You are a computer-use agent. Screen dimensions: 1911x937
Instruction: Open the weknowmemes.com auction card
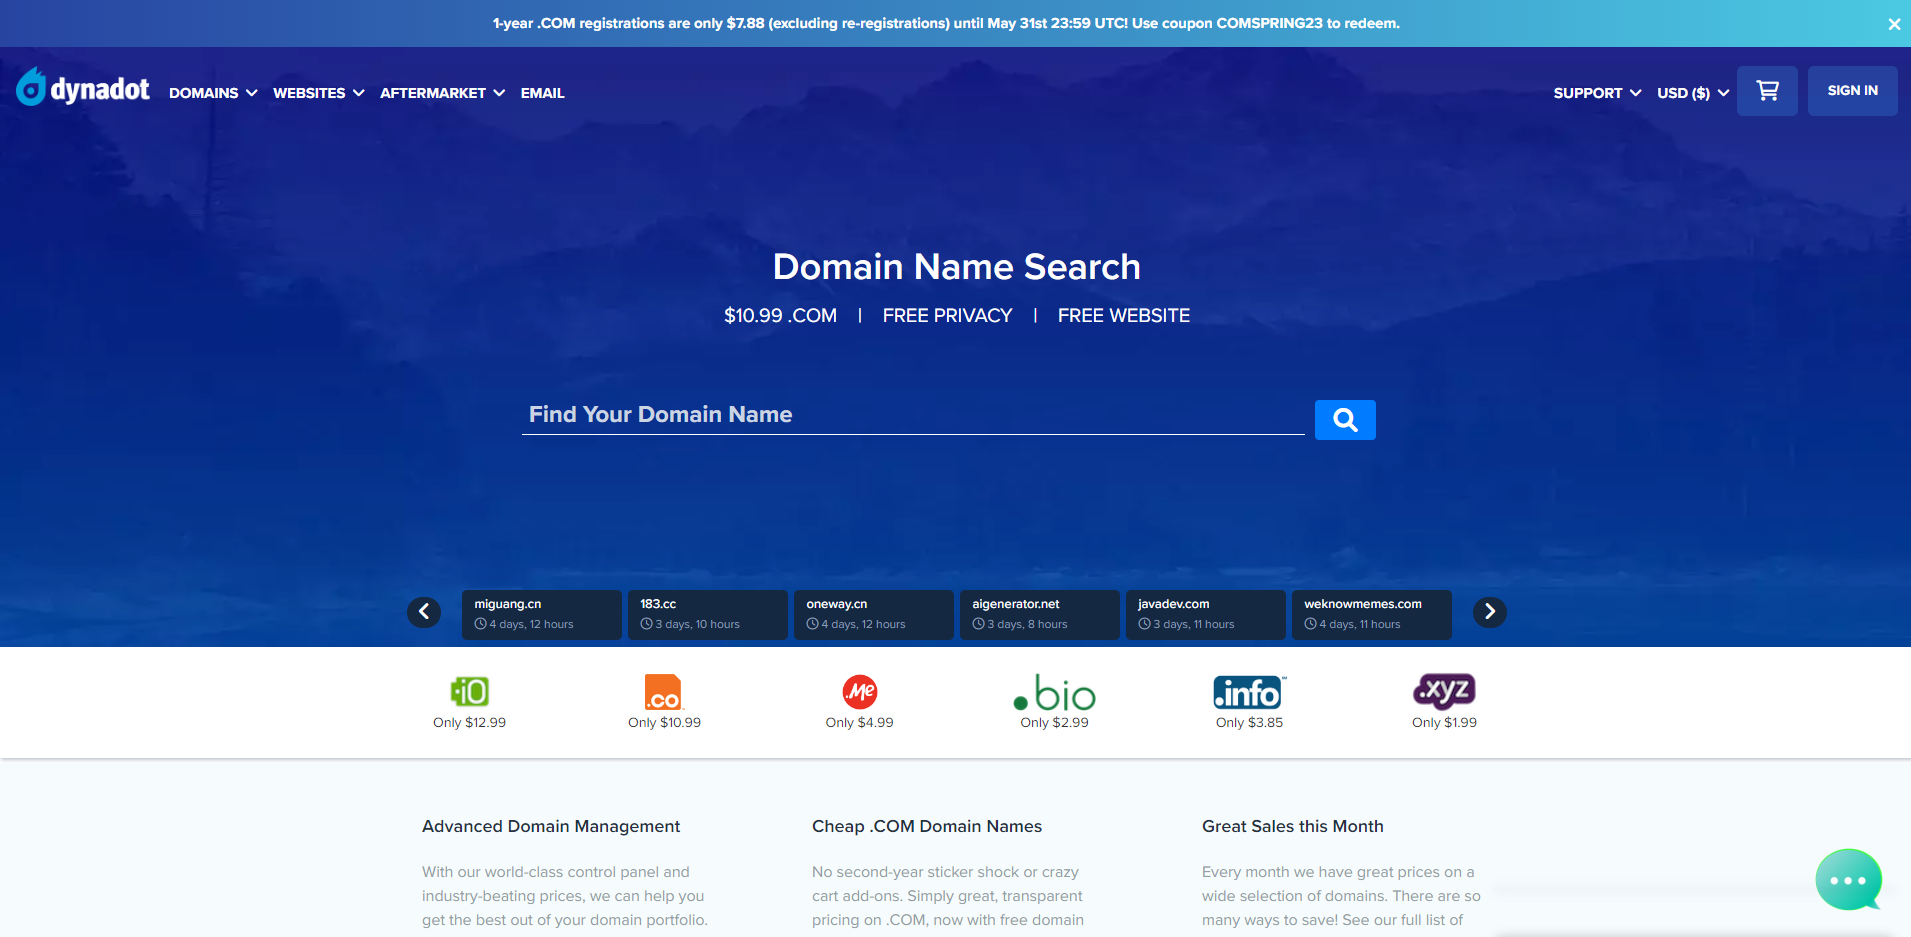click(1371, 614)
